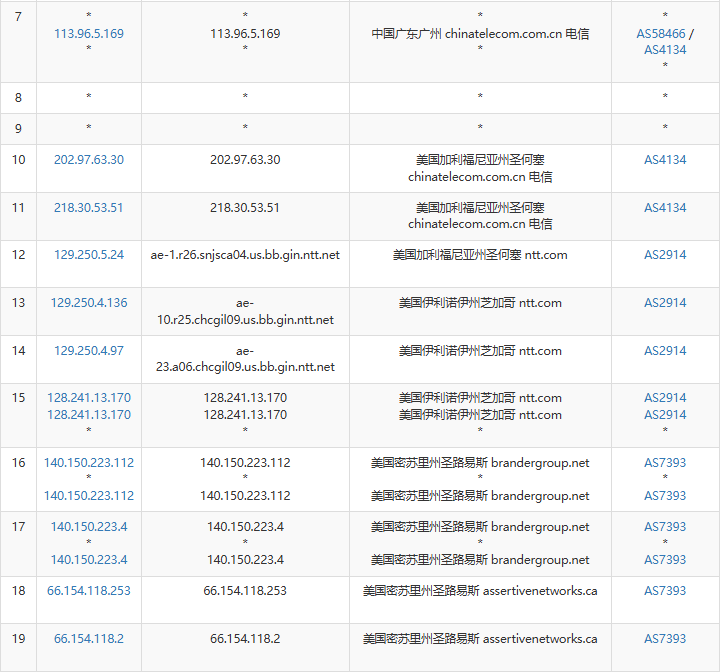The image size is (720, 672).
Task: Select hostname ae-23.a06.chcgil09.us.bb.gin.ntt.net
Action: click(245, 359)
